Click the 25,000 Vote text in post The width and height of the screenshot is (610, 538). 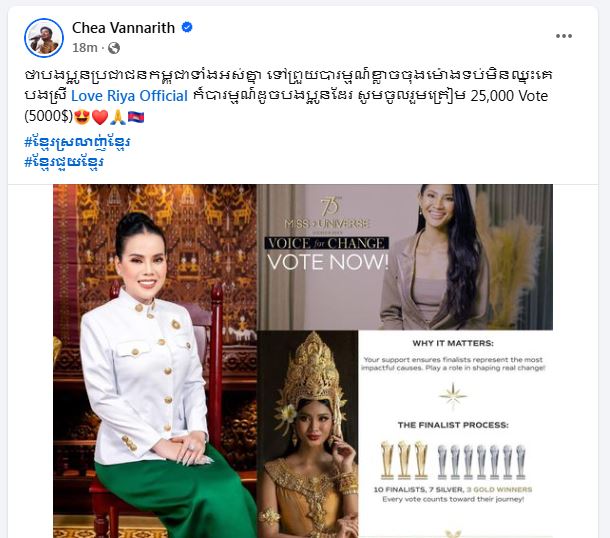point(509,96)
